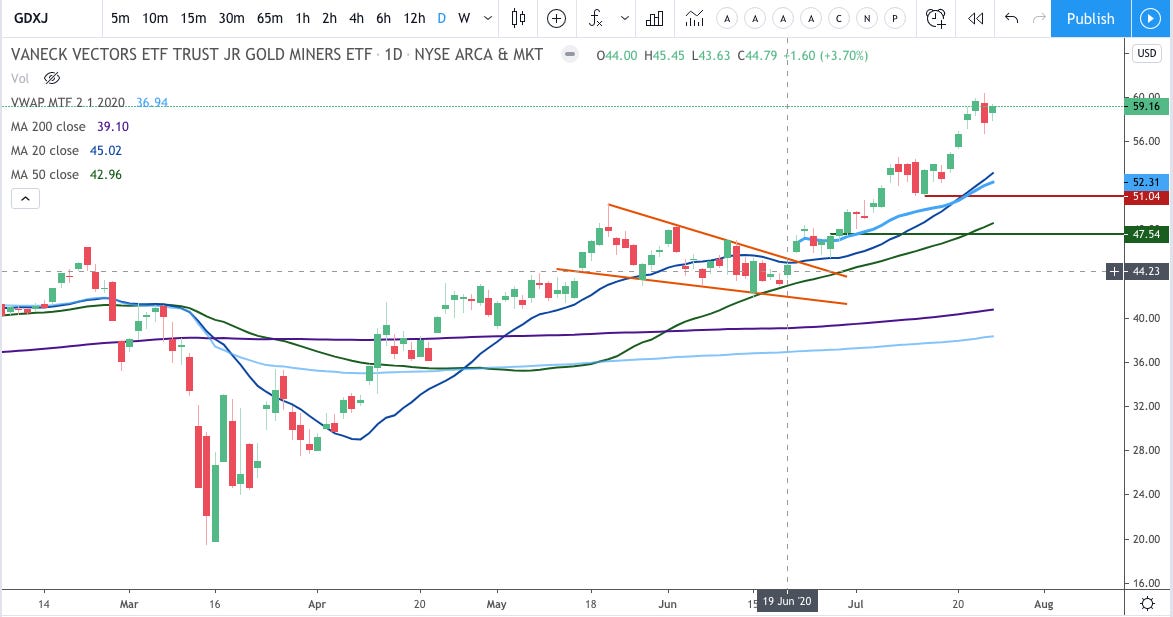Click the green 47.54 price label

click(x=1146, y=234)
